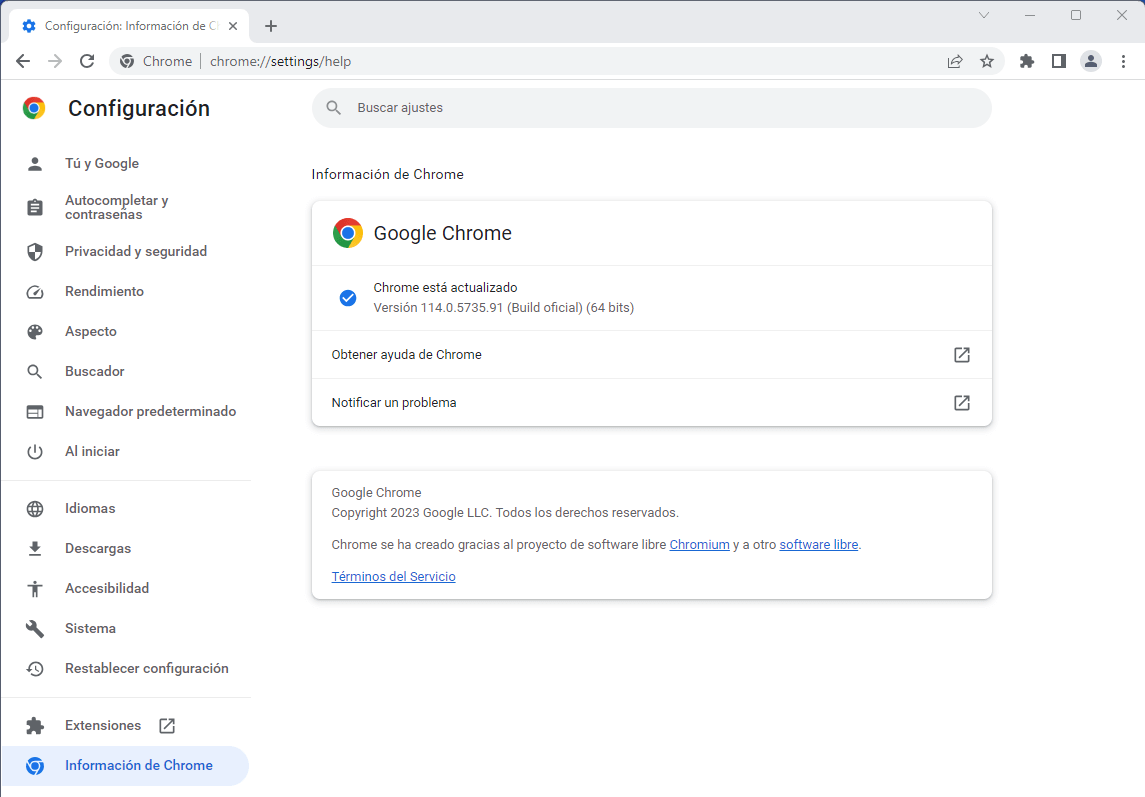Open a new tab with plus button
This screenshot has height=797, width=1145.
click(271, 26)
